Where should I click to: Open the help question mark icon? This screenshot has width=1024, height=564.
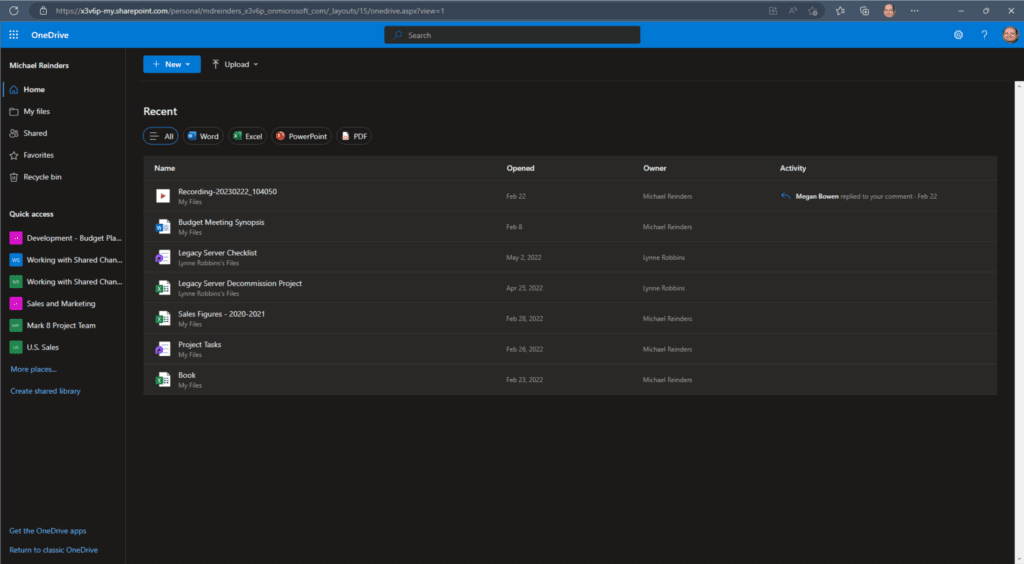click(984, 35)
